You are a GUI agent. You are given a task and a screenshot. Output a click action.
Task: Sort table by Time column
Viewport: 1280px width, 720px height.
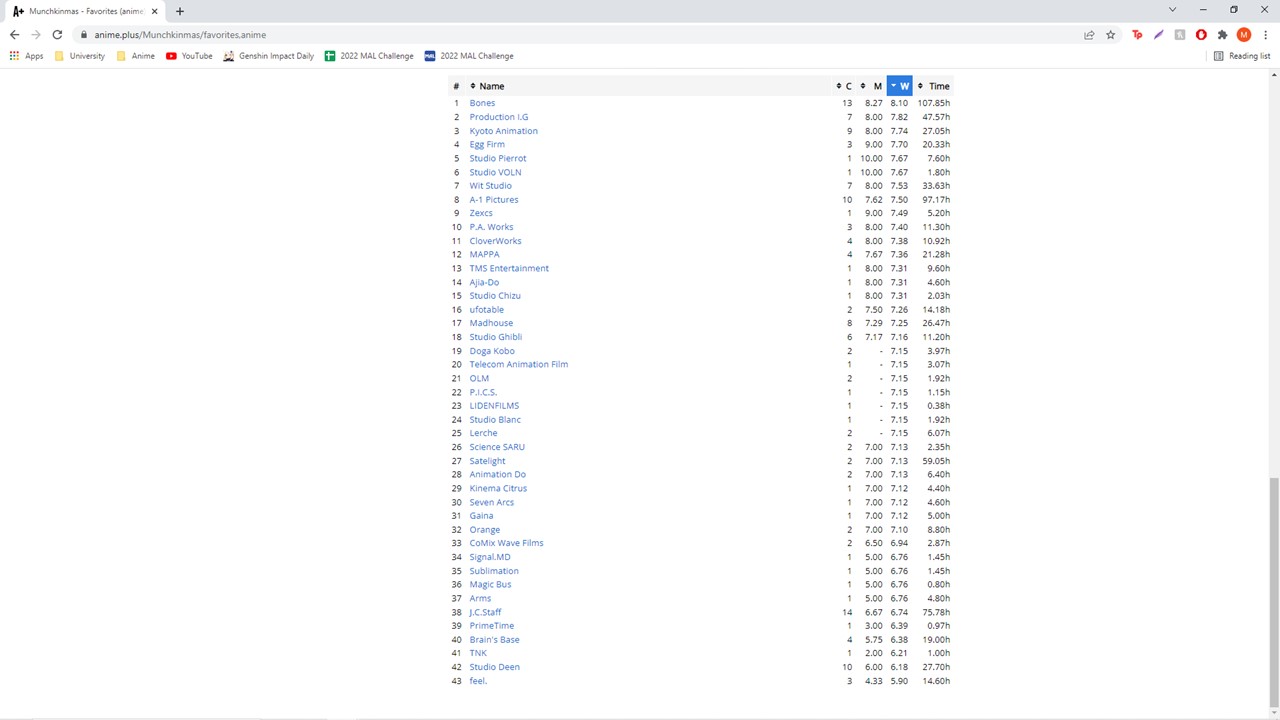click(x=938, y=86)
